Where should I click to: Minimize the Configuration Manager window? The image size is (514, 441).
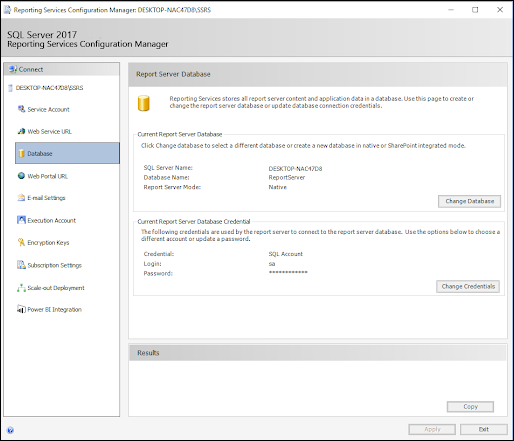point(451,10)
